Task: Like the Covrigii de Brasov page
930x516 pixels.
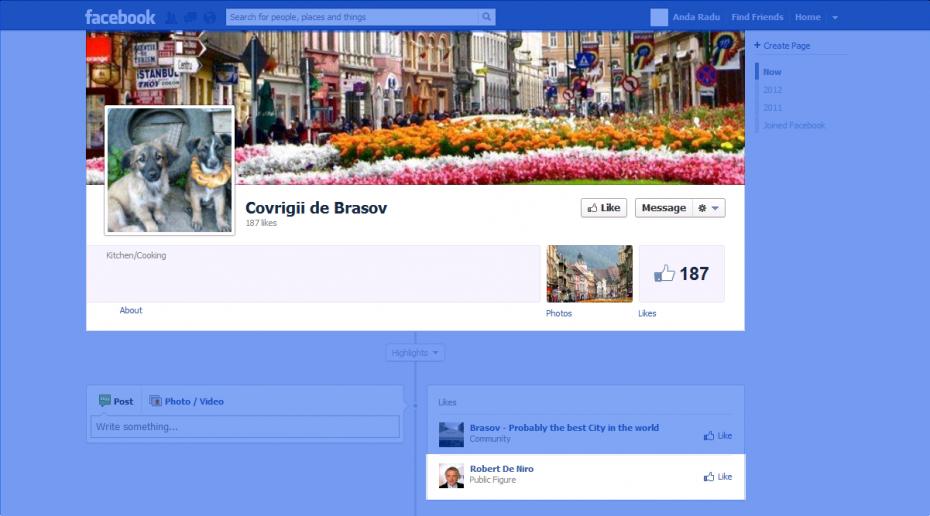Action: (x=604, y=208)
